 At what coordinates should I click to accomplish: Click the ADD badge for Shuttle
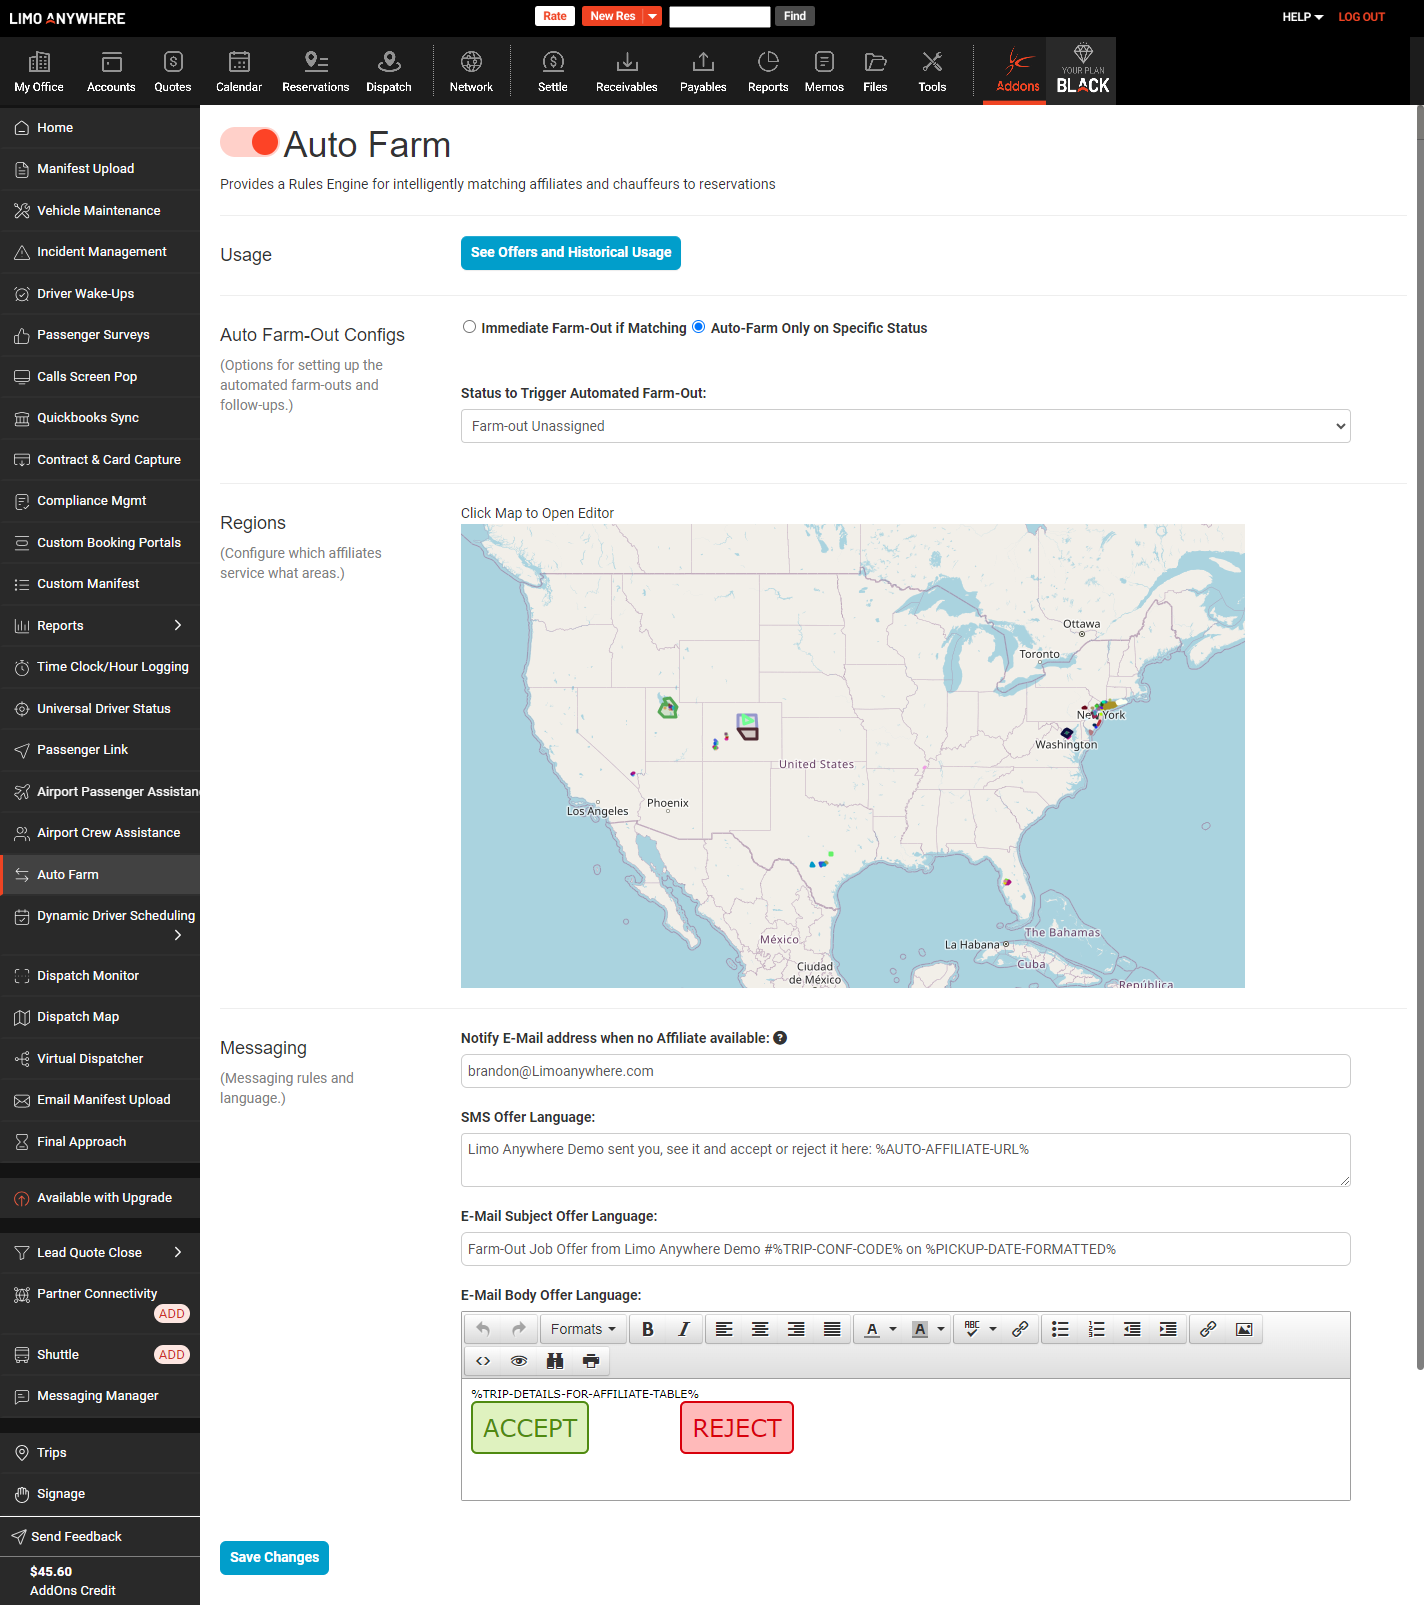point(172,1355)
